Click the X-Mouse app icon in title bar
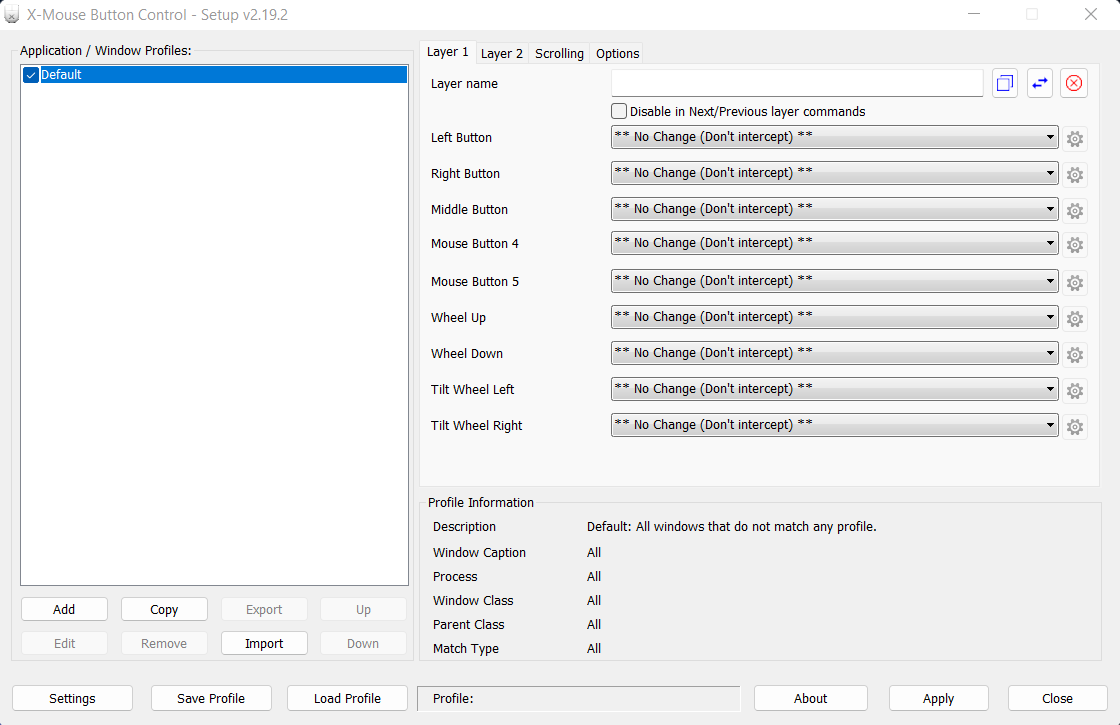The image size is (1120, 725). pos(11,14)
